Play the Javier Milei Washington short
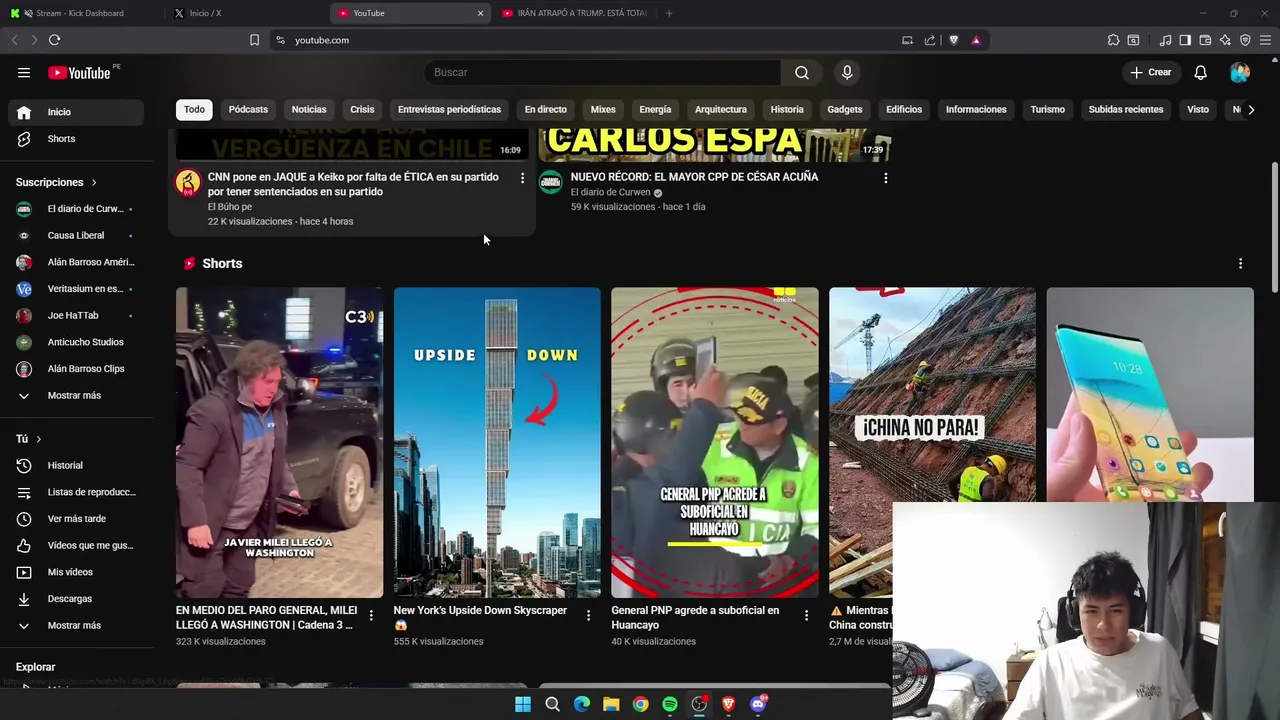This screenshot has height=720, width=1280. [x=279, y=443]
